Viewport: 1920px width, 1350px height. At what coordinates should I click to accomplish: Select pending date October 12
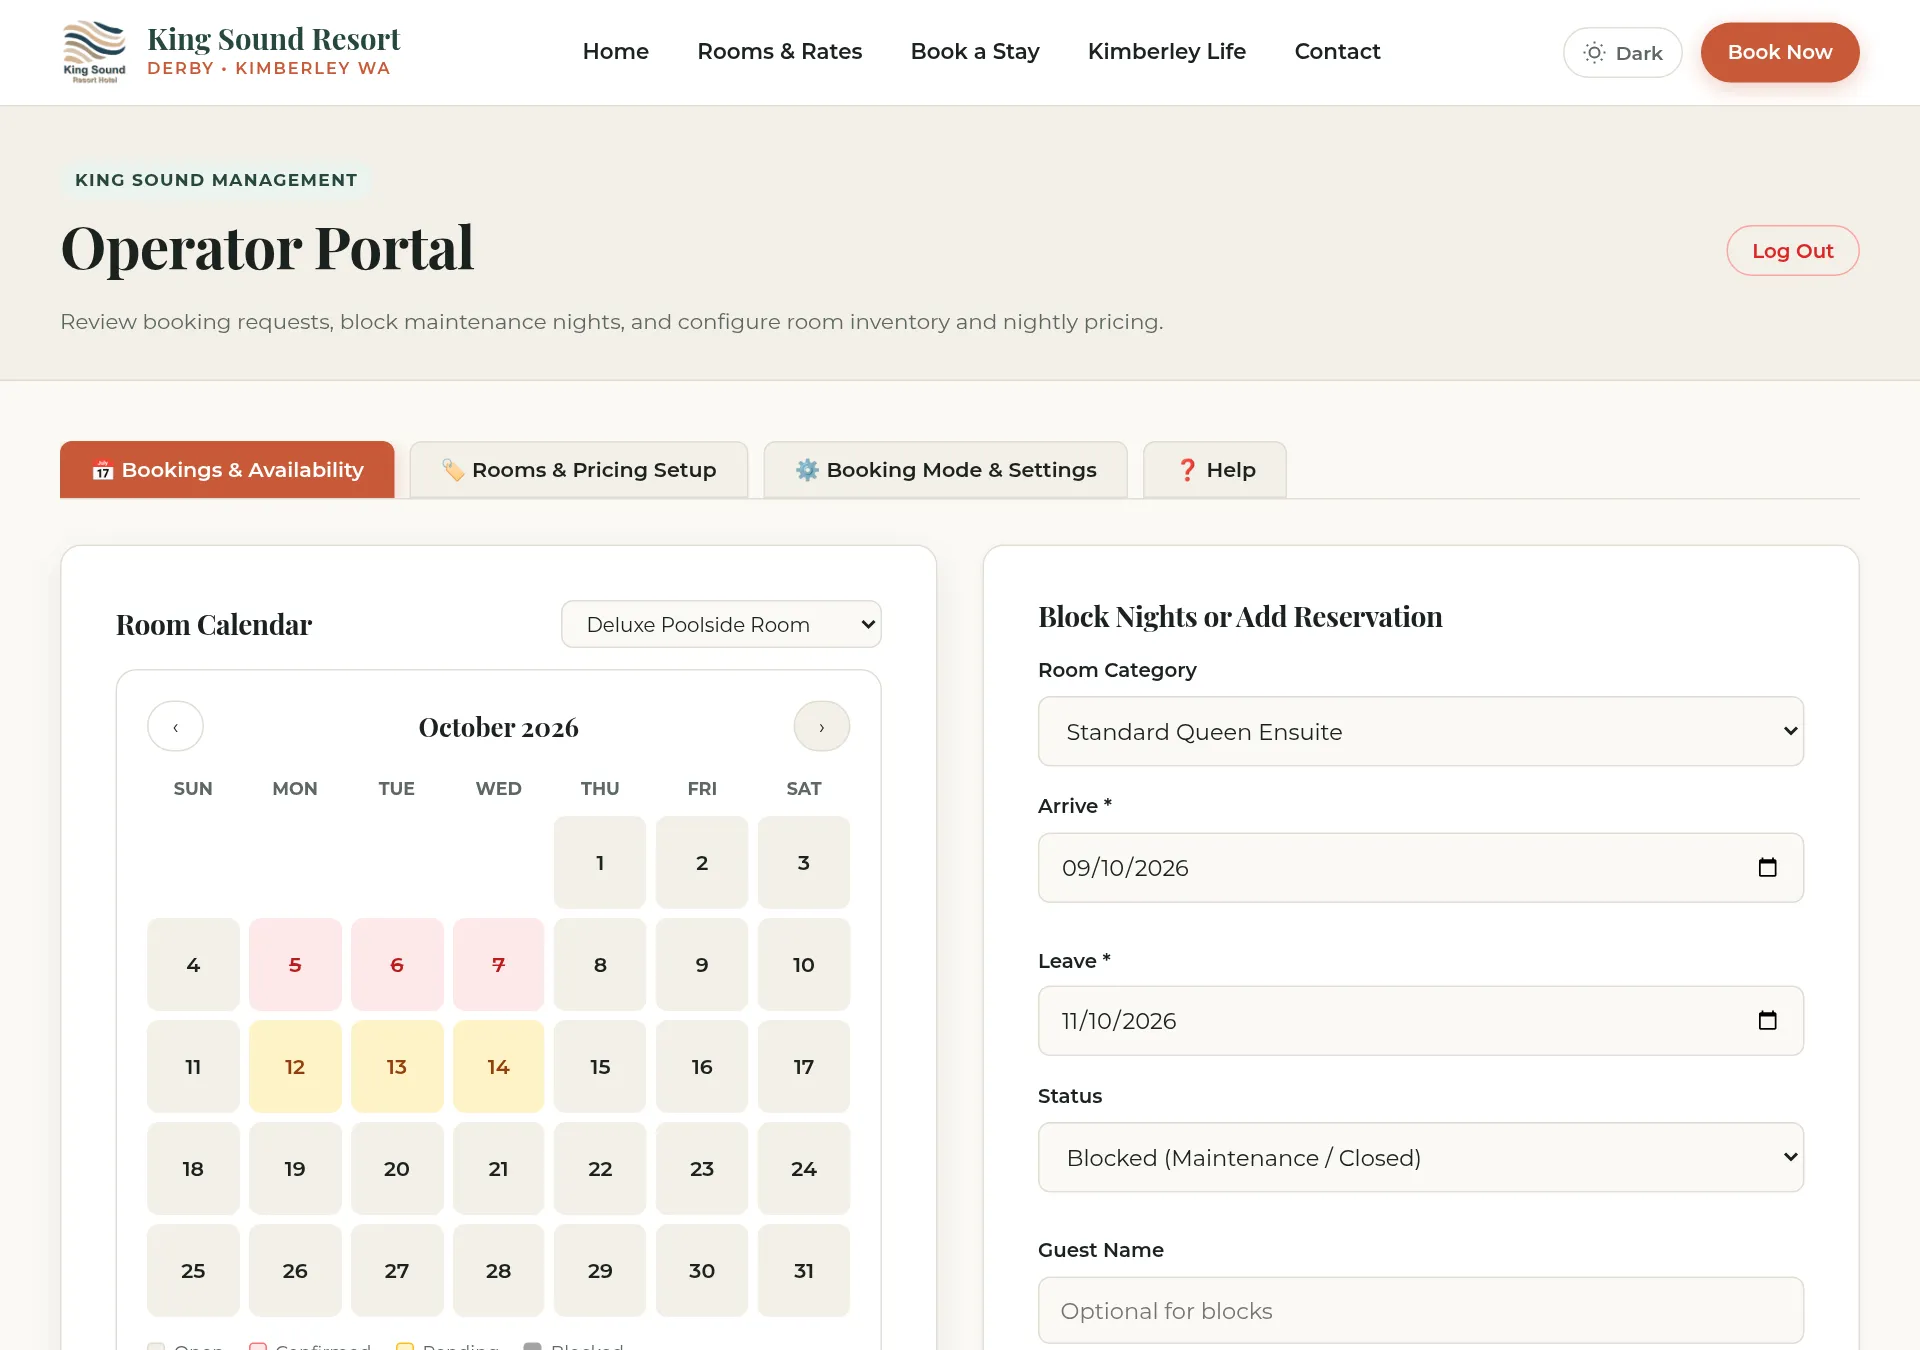tap(295, 1066)
